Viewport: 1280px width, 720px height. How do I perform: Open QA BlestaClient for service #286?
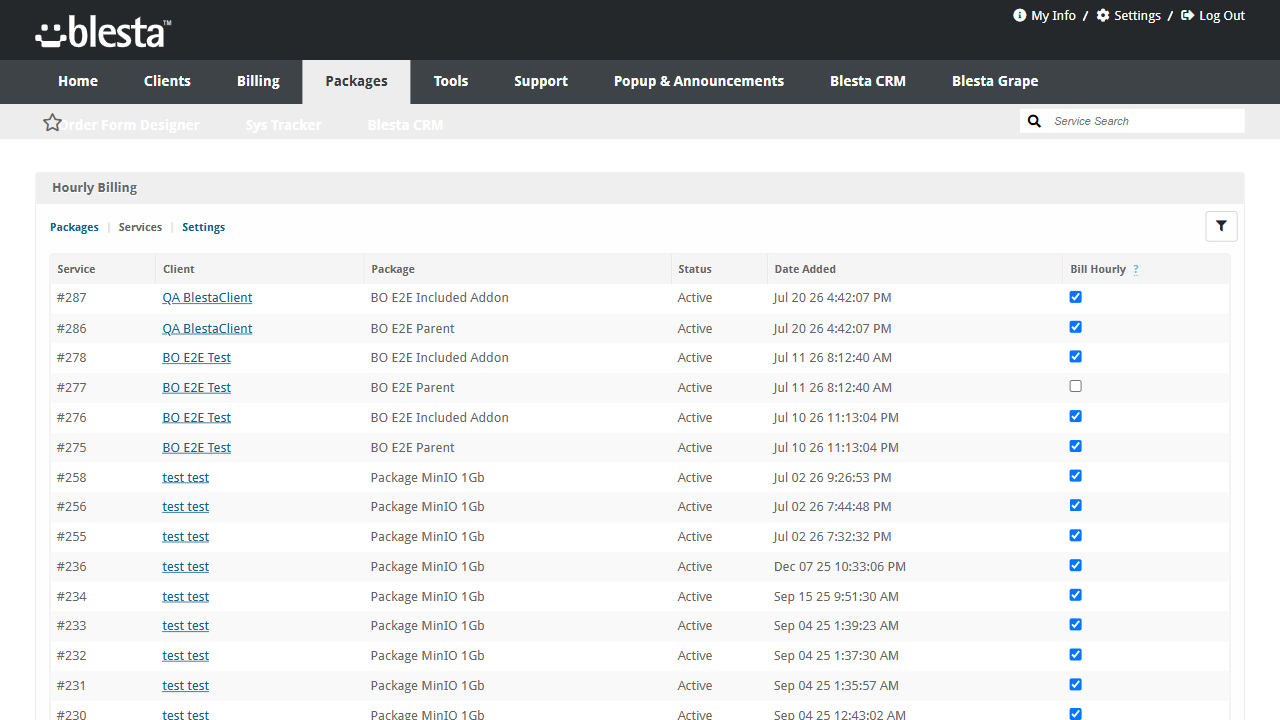click(x=207, y=328)
